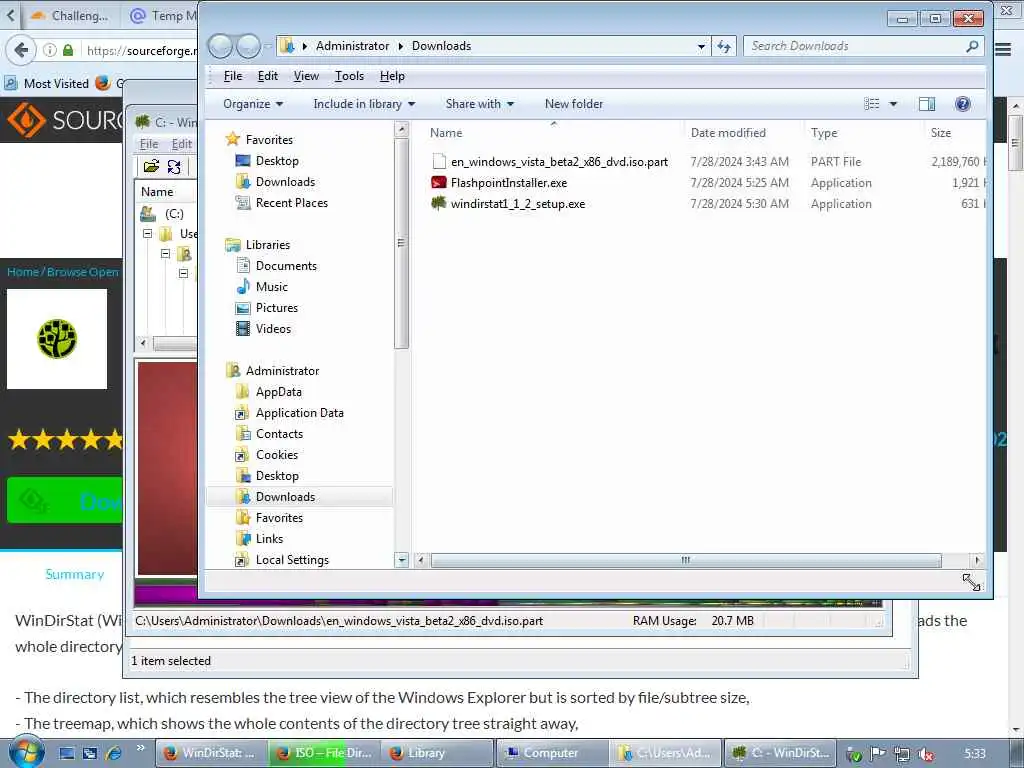Click Most Visited bookmark in Firefox
The image size is (1024, 768).
(48, 84)
